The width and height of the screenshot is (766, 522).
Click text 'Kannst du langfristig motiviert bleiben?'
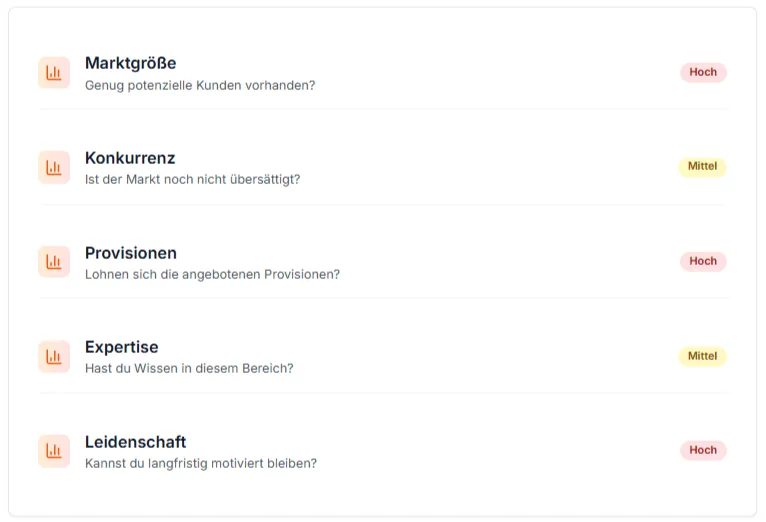click(201, 463)
